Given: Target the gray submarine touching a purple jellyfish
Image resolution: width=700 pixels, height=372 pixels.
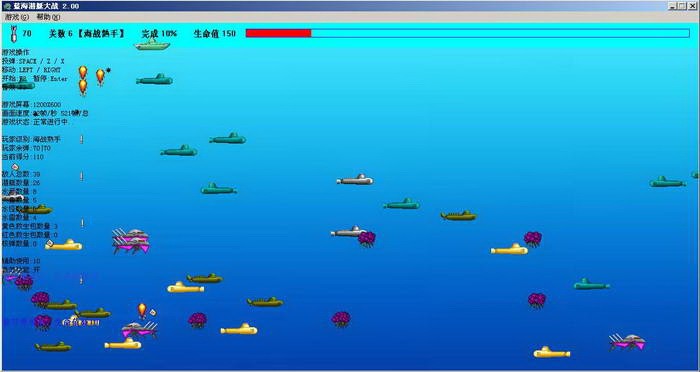Looking at the screenshot, I should point(348,231).
